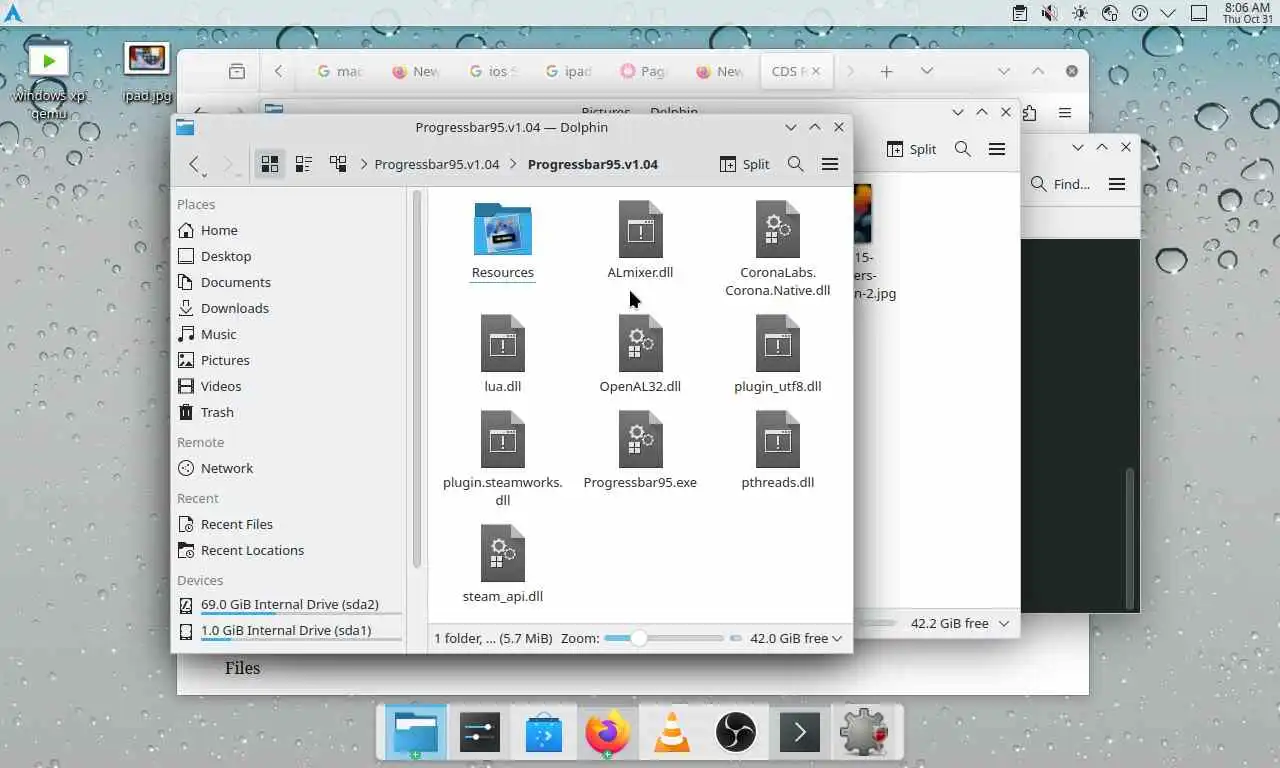Image resolution: width=1280 pixels, height=768 pixels.
Task: Launch VLC media player from dock
Action: coord(672,733)
